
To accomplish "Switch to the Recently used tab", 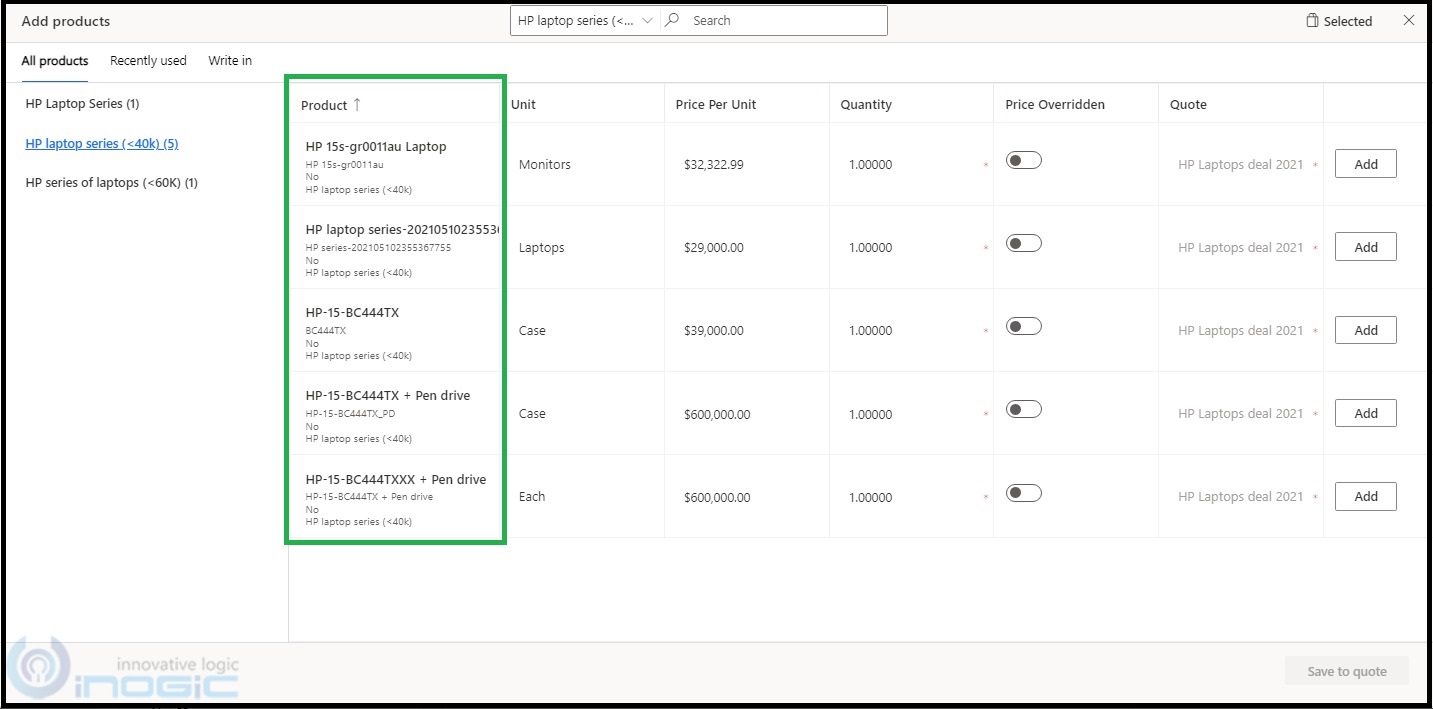I will tap(148, 61).
